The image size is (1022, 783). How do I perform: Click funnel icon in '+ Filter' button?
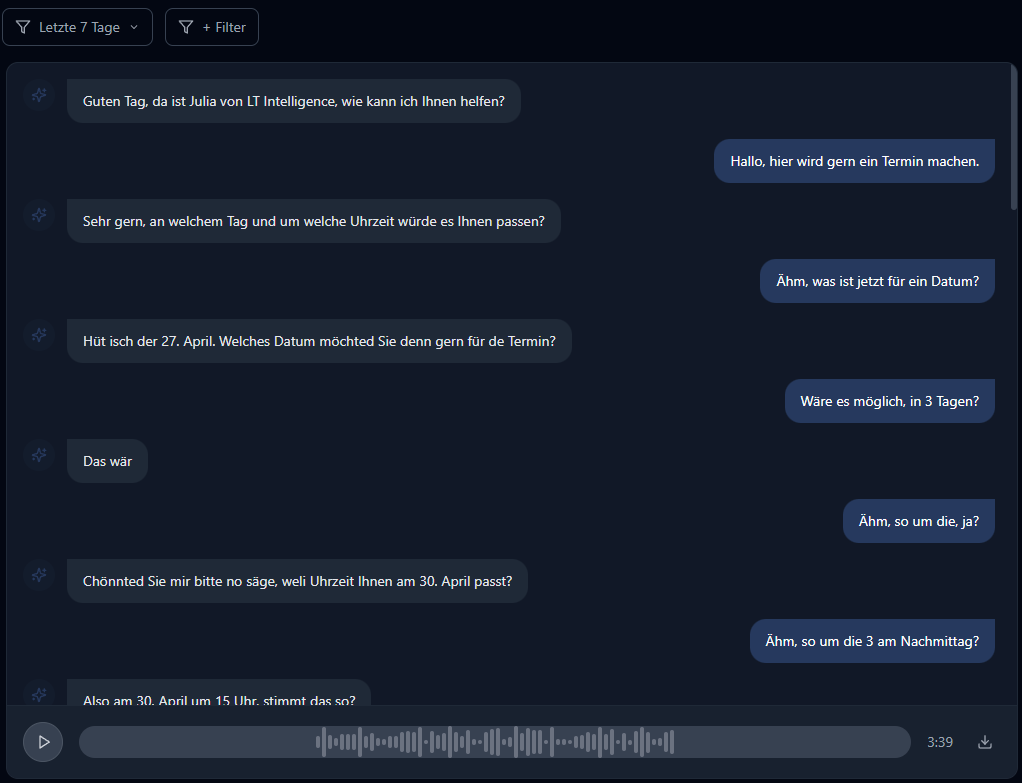[186, 27]
